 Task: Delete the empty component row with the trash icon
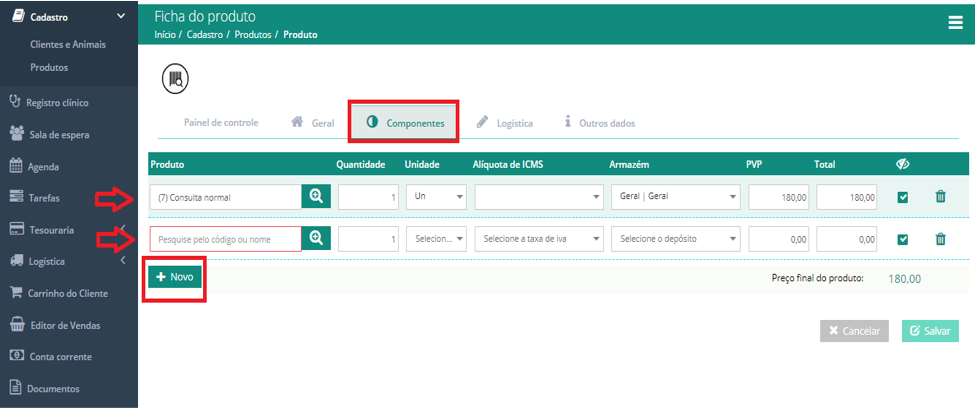tap(940, 238)
